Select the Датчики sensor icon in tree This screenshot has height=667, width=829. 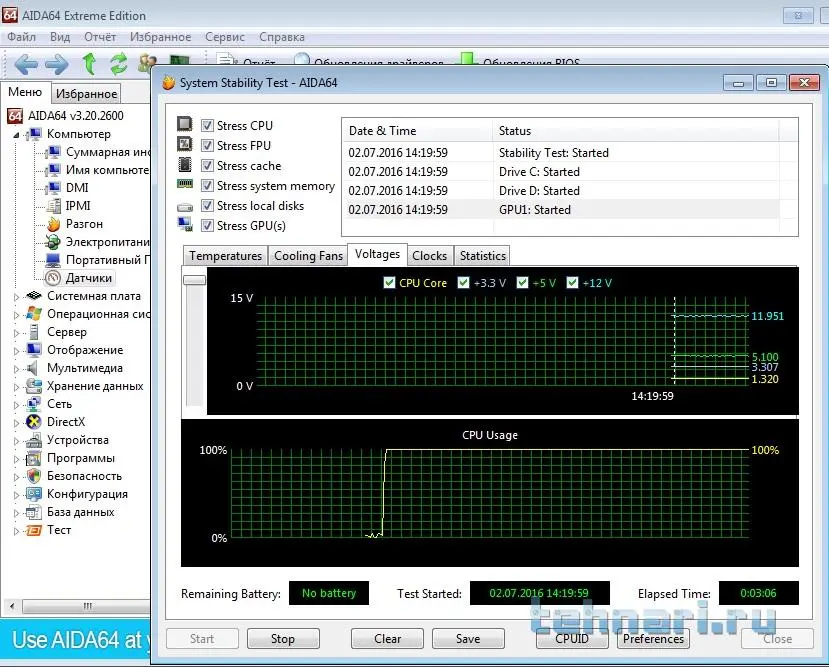[54, 278]
